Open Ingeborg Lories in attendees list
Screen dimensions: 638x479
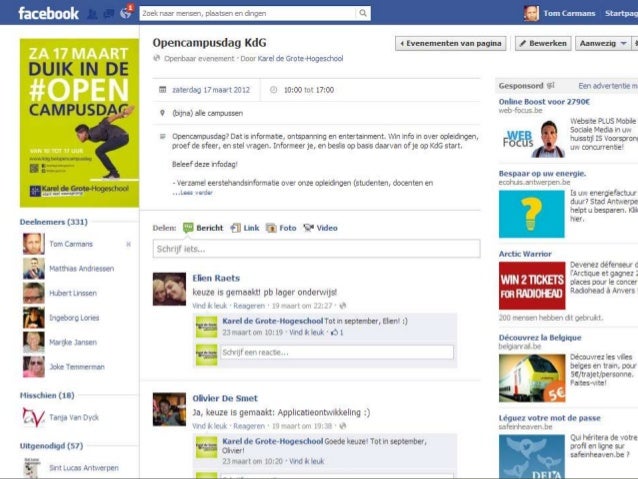(74, 317)
